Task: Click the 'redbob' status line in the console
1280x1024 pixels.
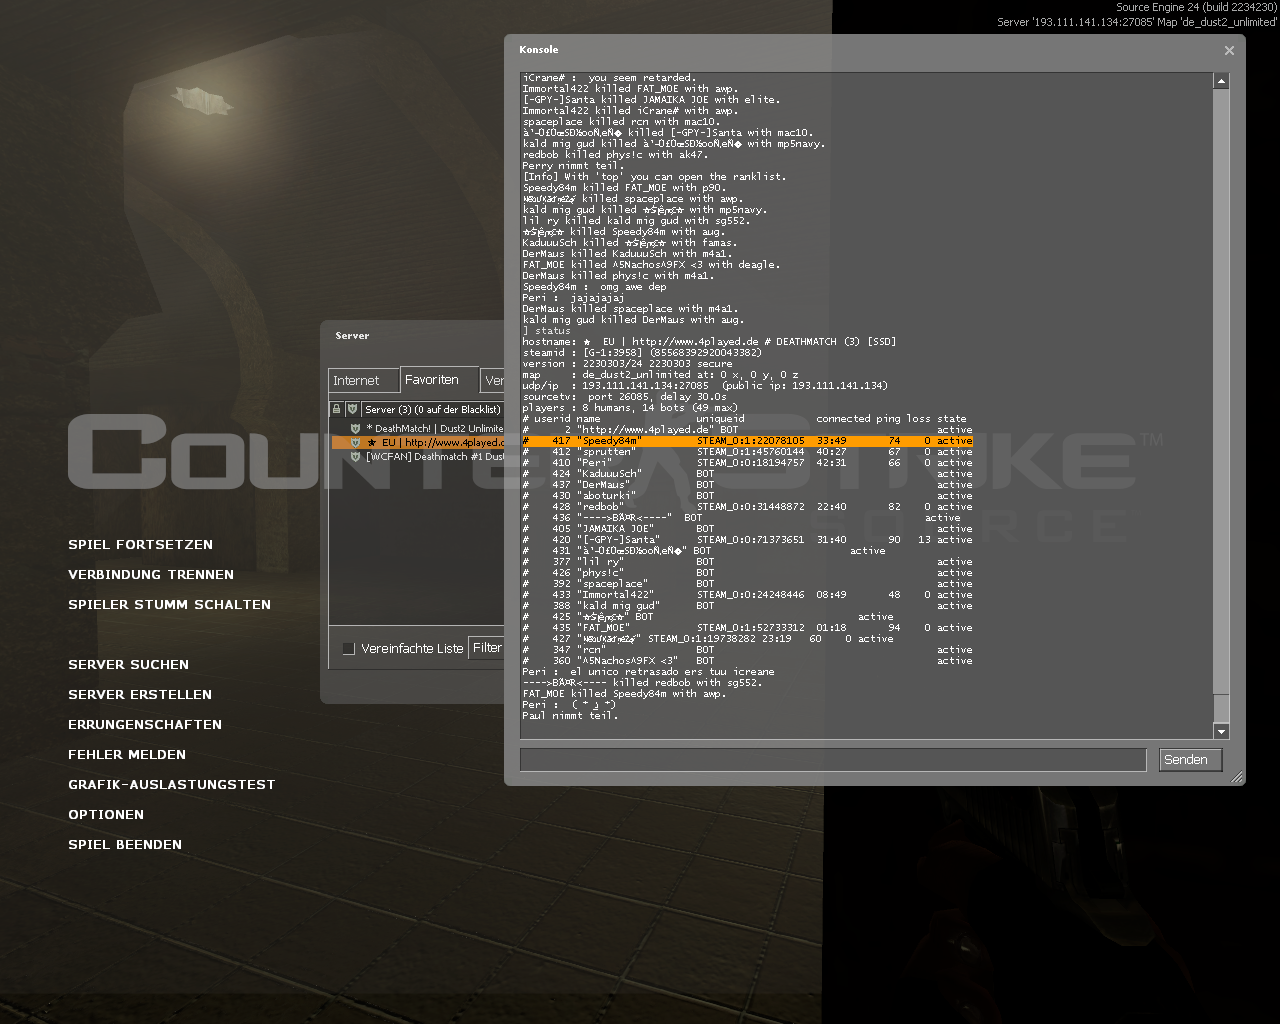Action: [747, 507]
